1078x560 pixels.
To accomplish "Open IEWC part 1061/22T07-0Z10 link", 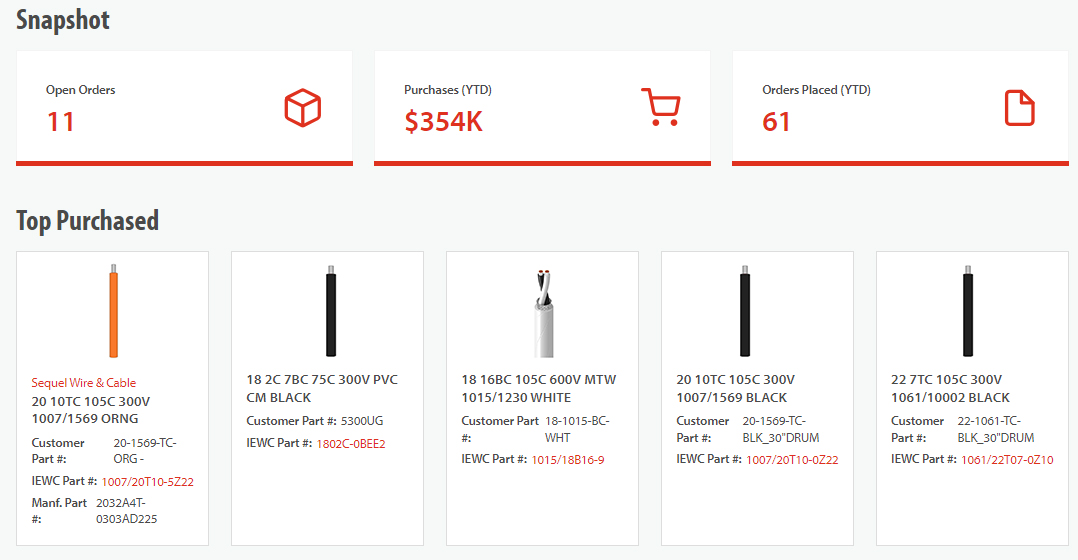I will point(1007,460).
